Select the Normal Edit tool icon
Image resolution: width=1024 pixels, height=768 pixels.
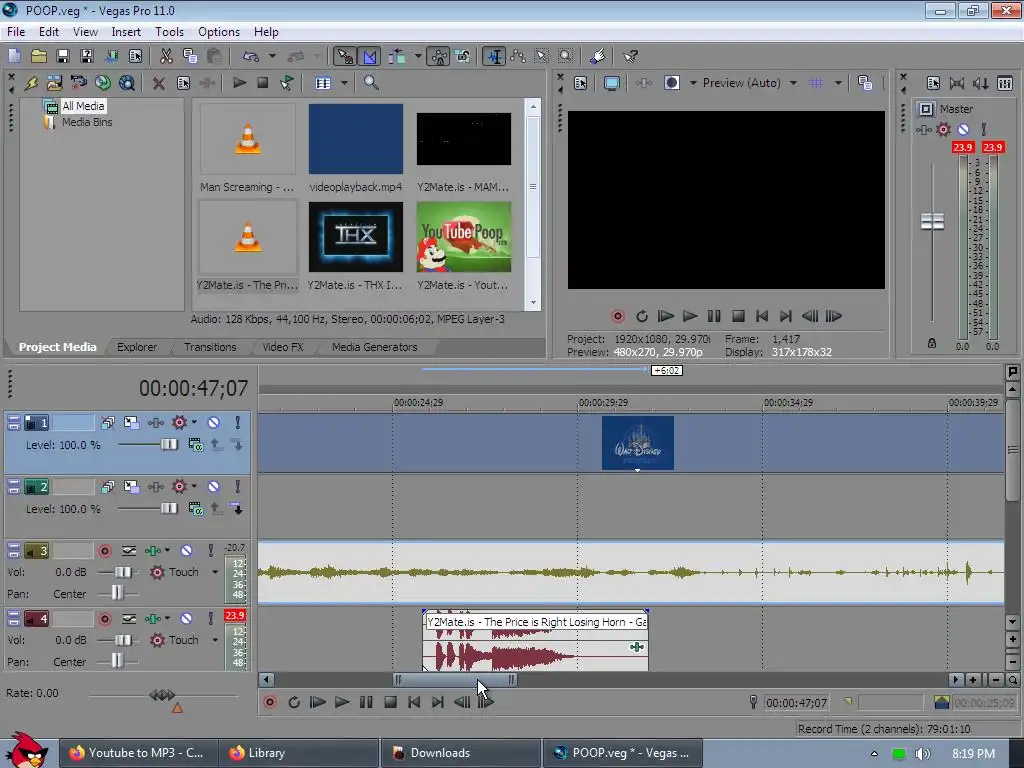[495, 56]
